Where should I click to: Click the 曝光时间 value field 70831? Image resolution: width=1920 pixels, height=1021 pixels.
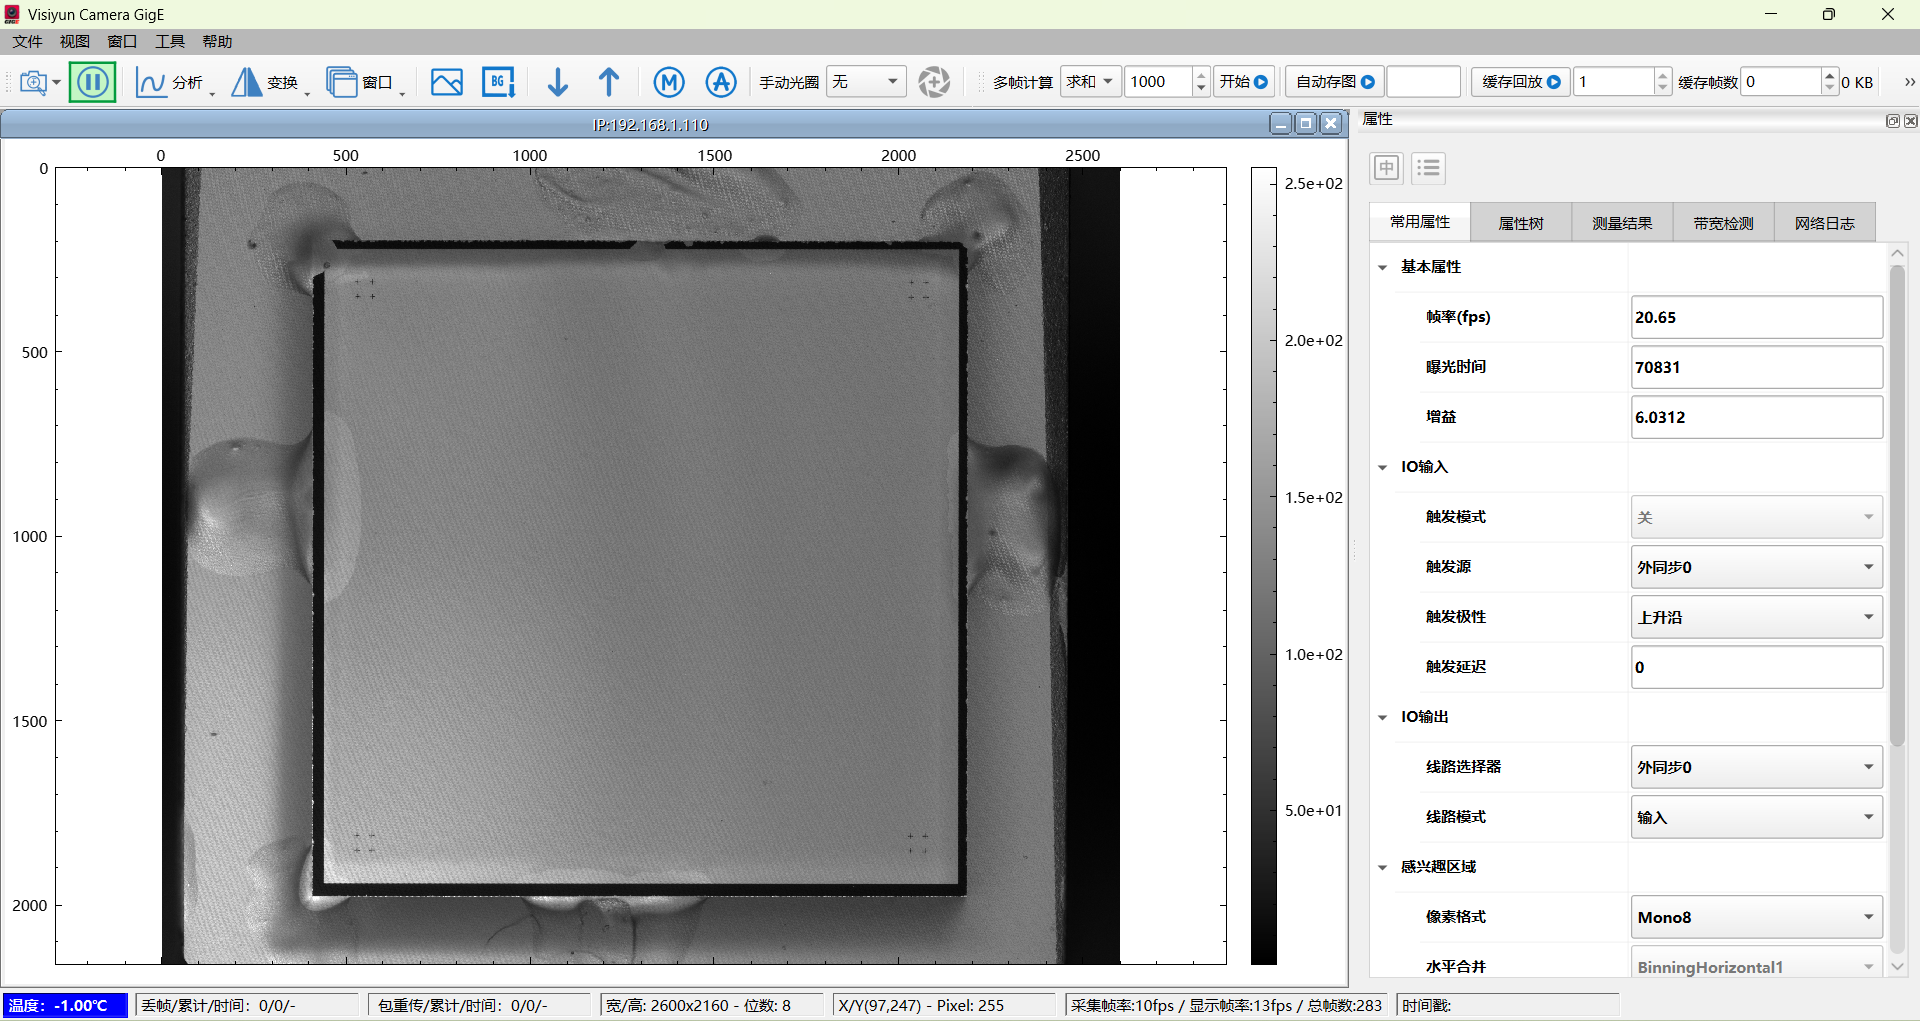[x=1757, y=367]
